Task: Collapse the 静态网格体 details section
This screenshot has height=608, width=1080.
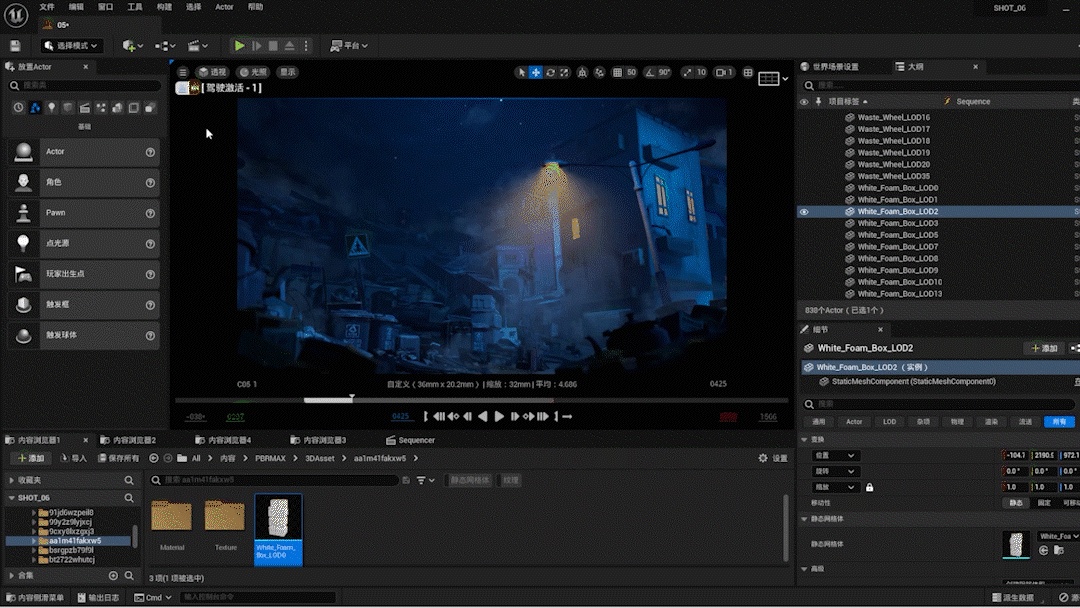Action: [804, 519]
